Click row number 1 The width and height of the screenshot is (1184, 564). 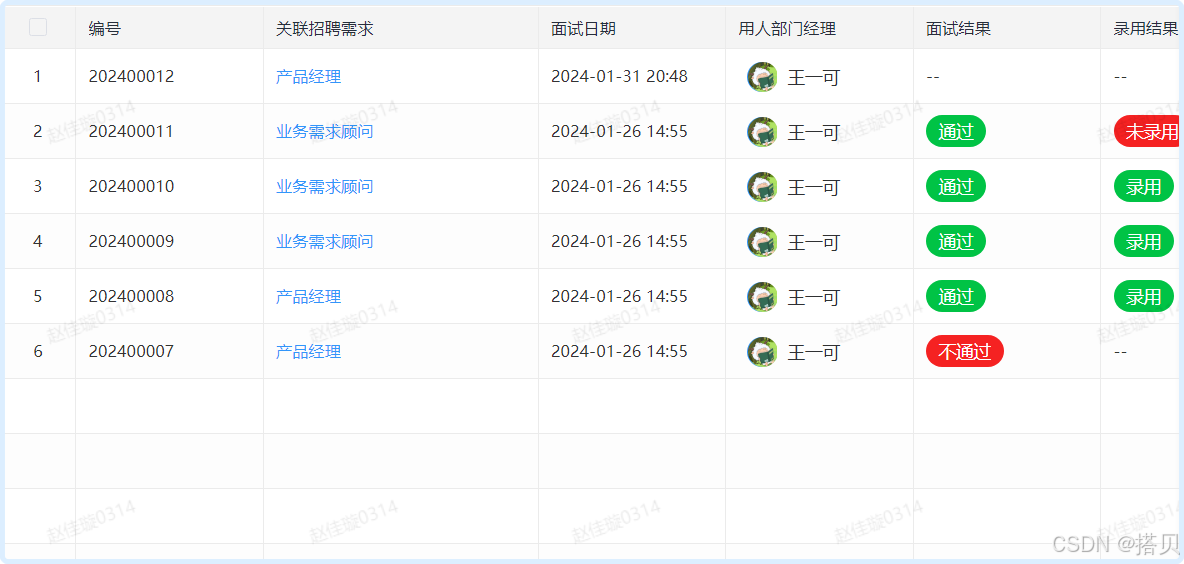(x=38, y=76)
